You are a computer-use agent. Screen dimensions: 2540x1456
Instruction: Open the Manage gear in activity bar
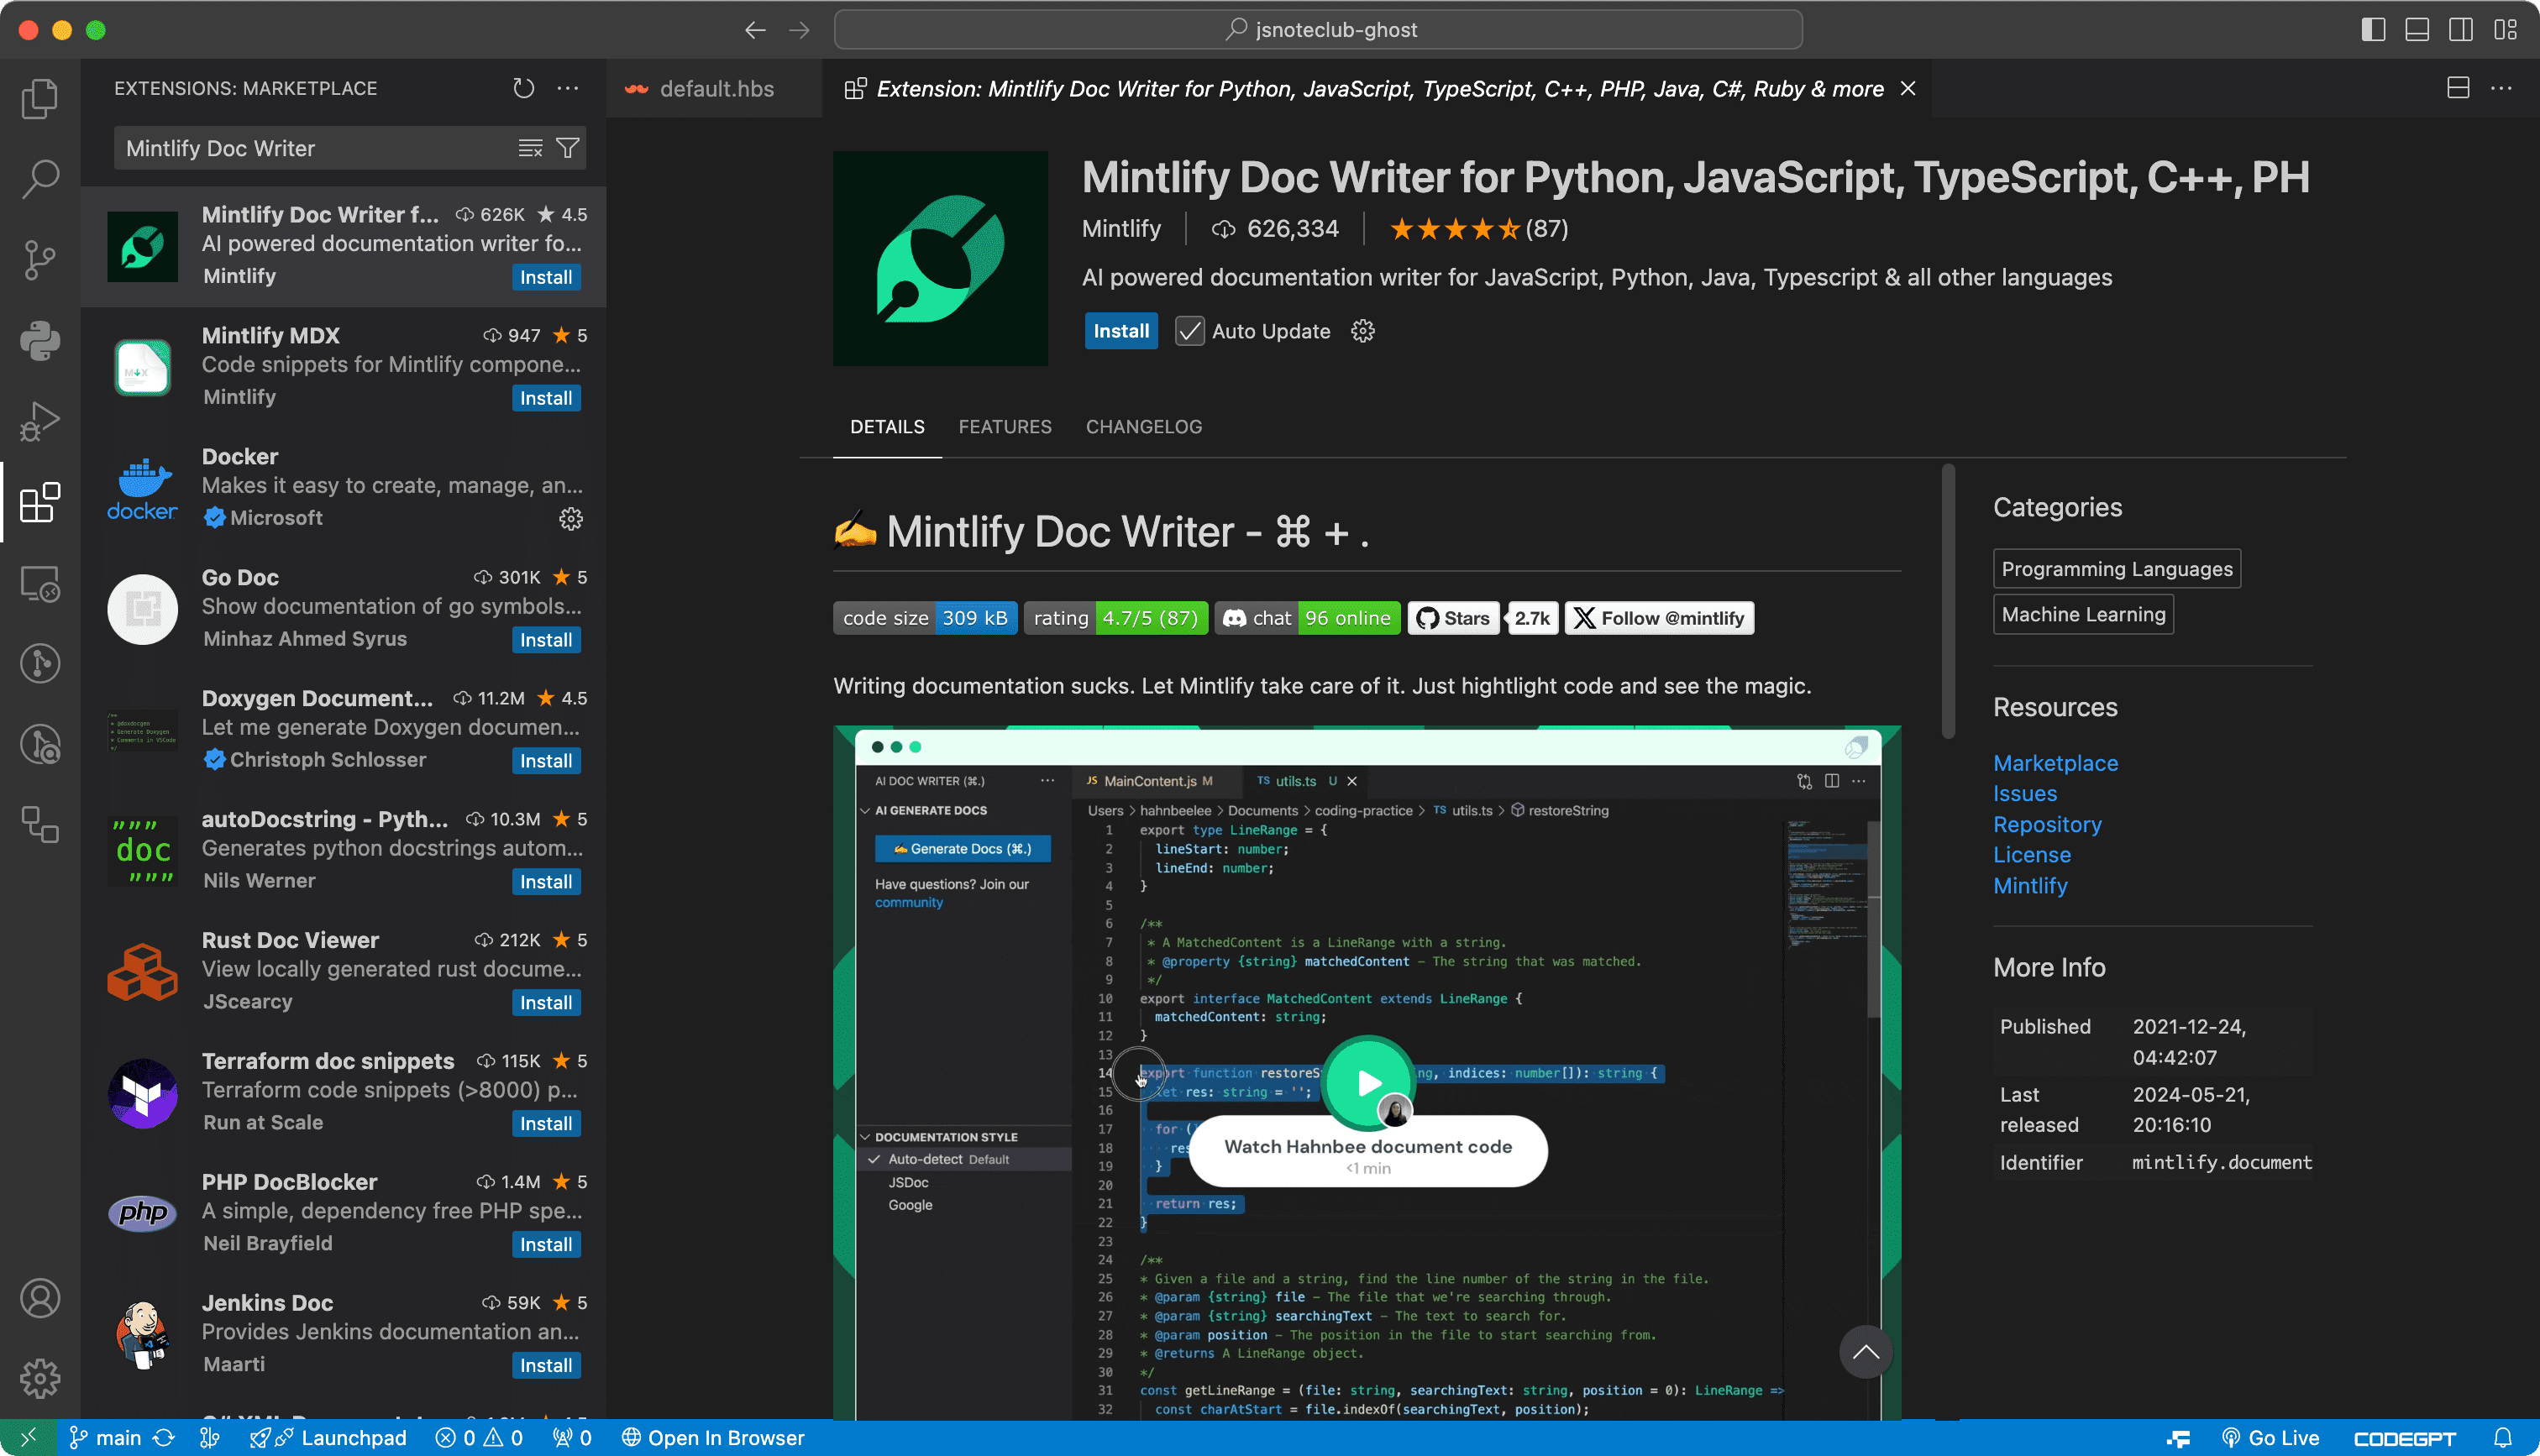(40, 1379)
